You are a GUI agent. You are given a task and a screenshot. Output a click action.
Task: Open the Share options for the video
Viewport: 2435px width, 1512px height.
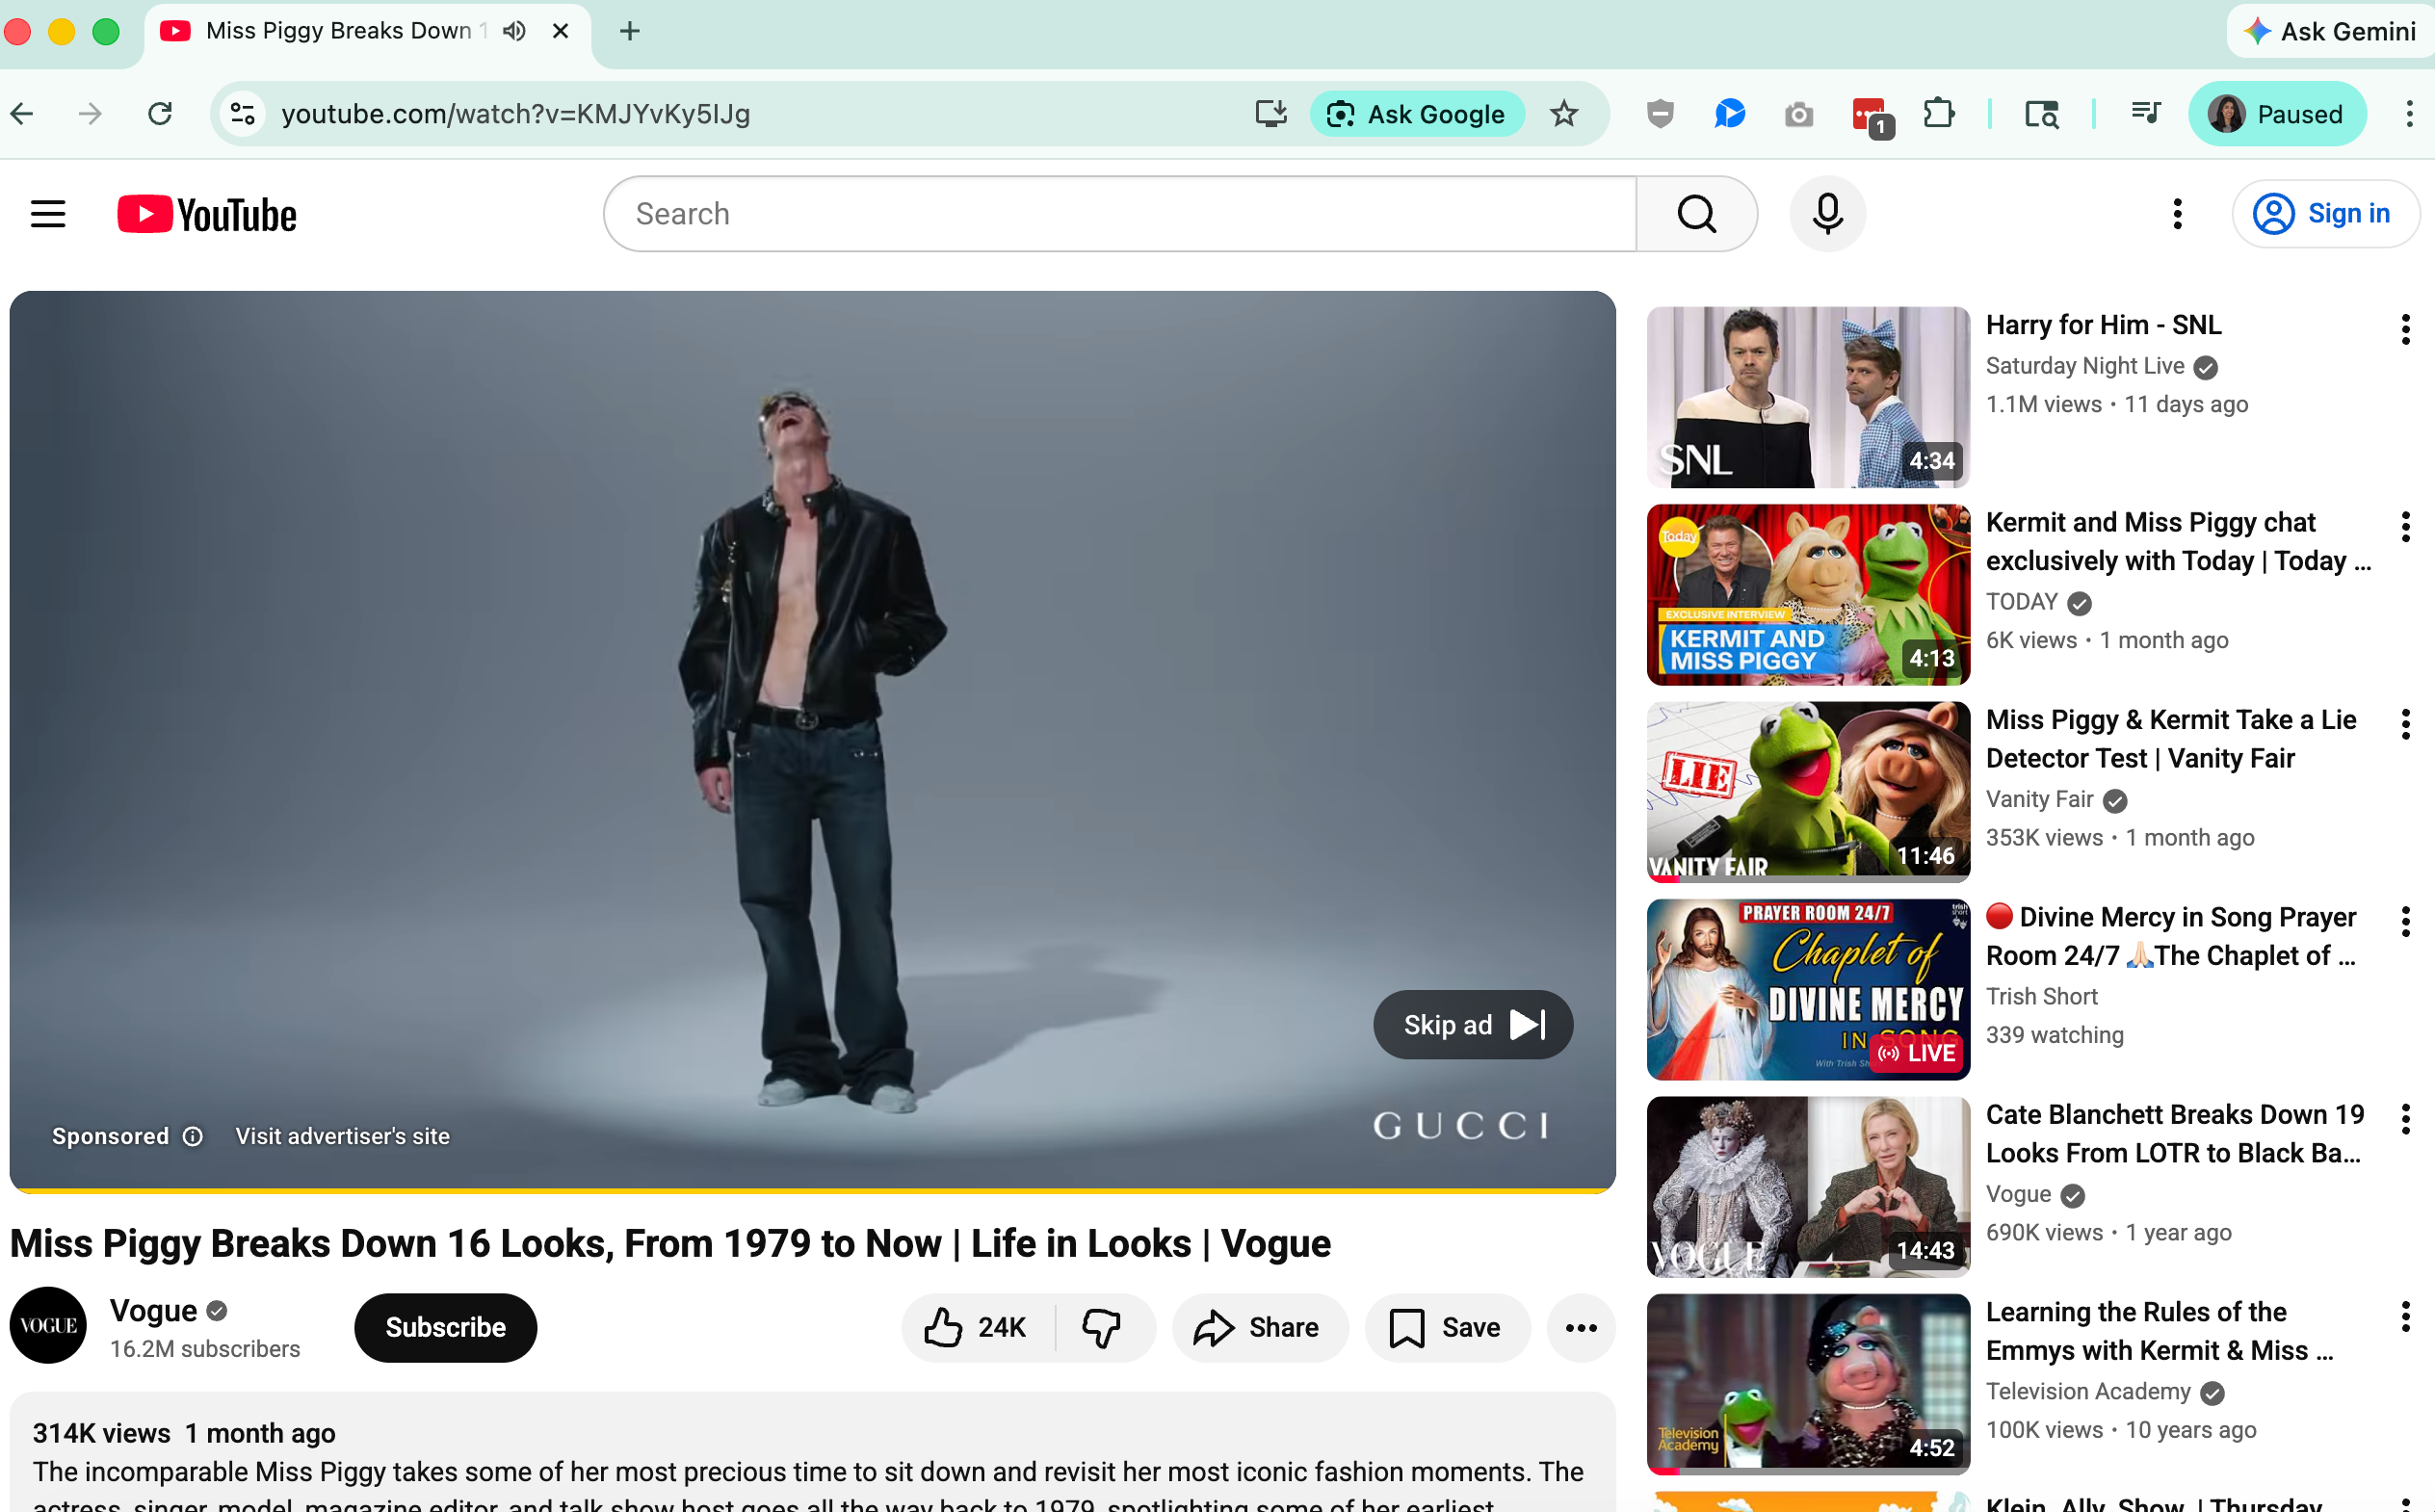tap(1259, 1327)
